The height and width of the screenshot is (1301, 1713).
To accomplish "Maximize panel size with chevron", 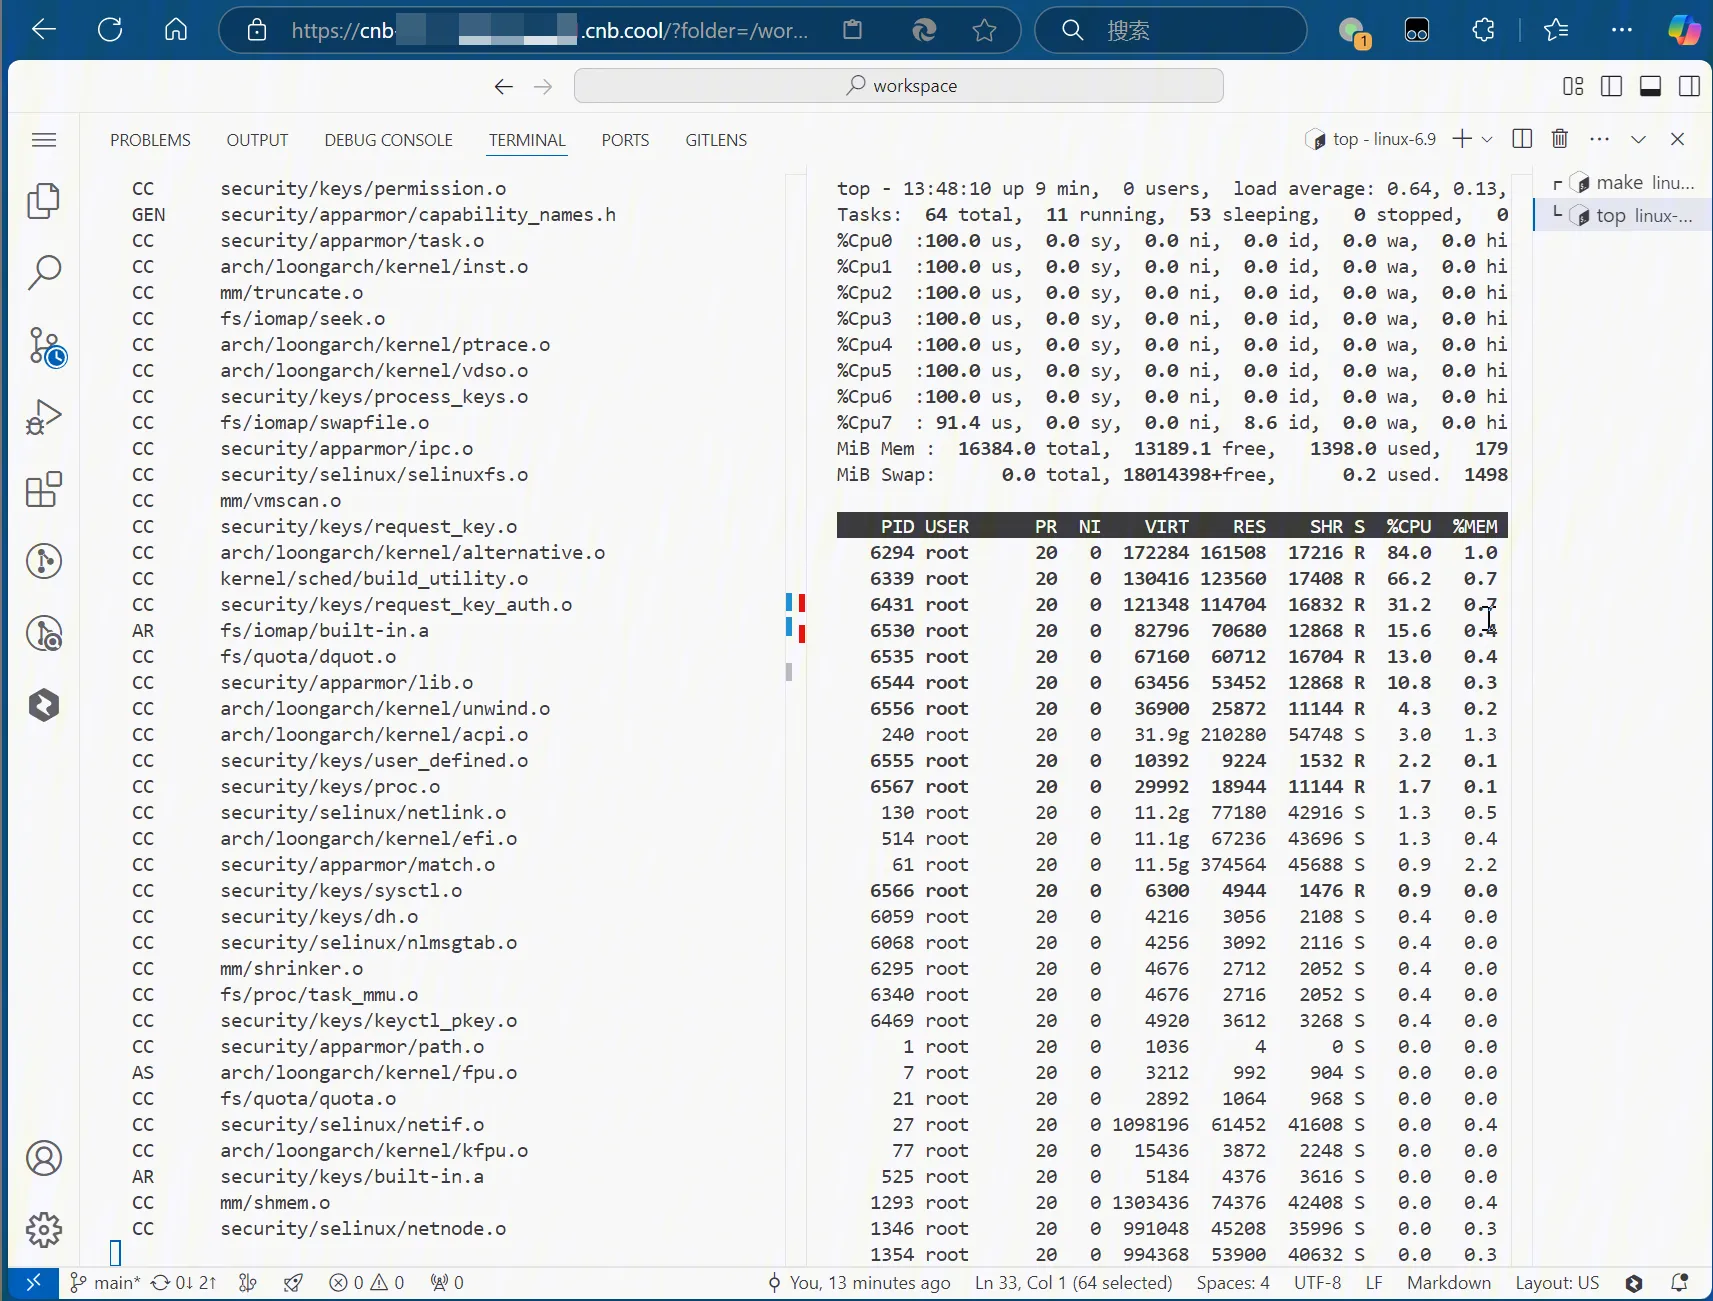I will tap(1638, 139).
